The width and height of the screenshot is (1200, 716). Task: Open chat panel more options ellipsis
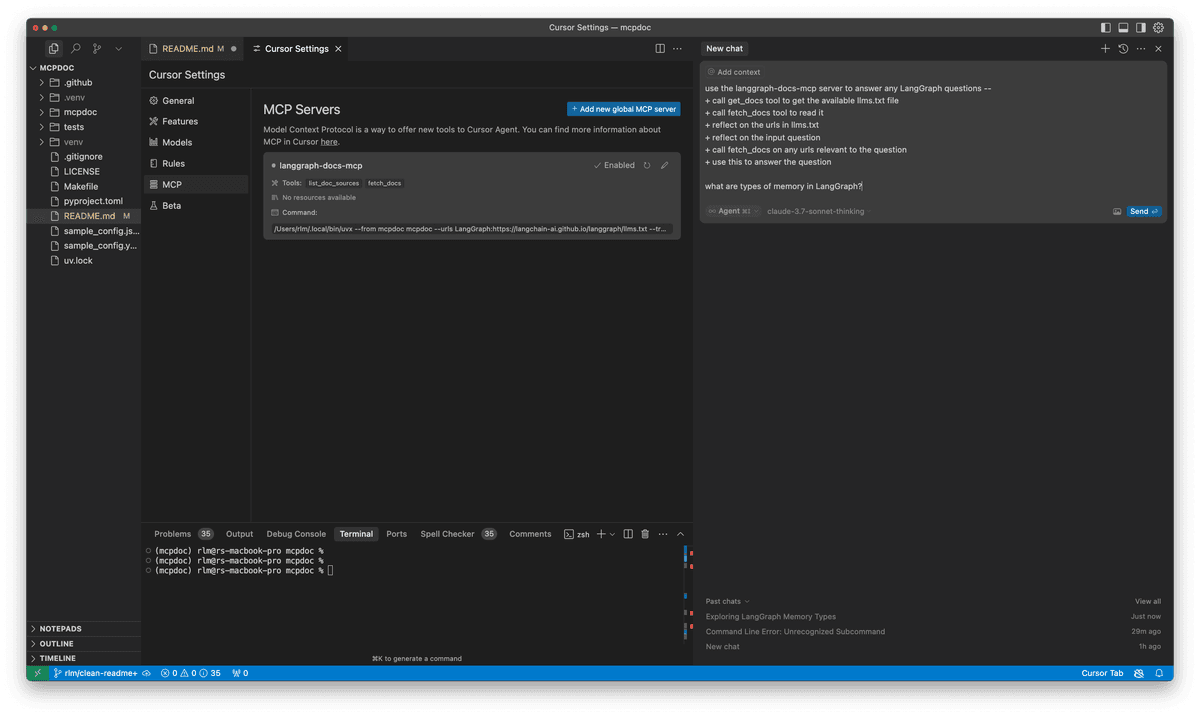click(x=1141, y=48)
